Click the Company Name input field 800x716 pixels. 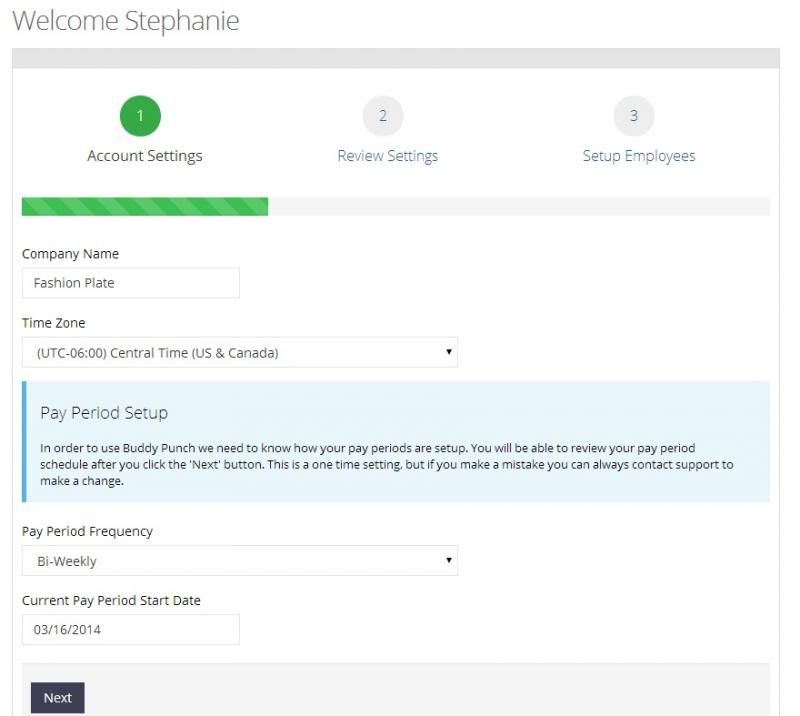coord(131,283)
